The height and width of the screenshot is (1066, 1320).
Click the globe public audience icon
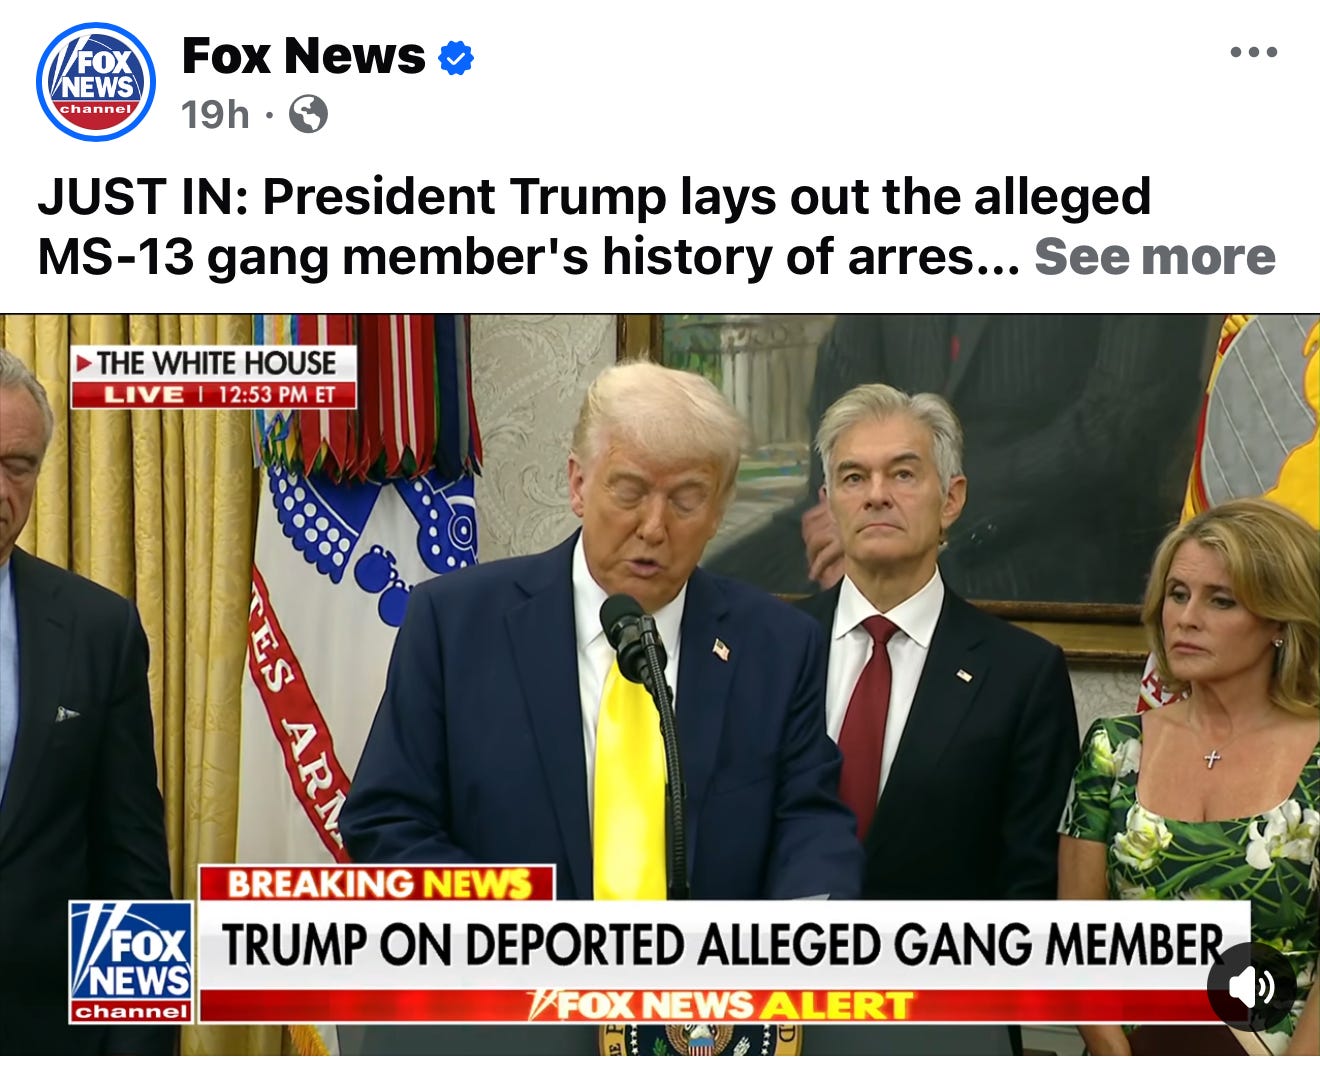pos(308,115)
